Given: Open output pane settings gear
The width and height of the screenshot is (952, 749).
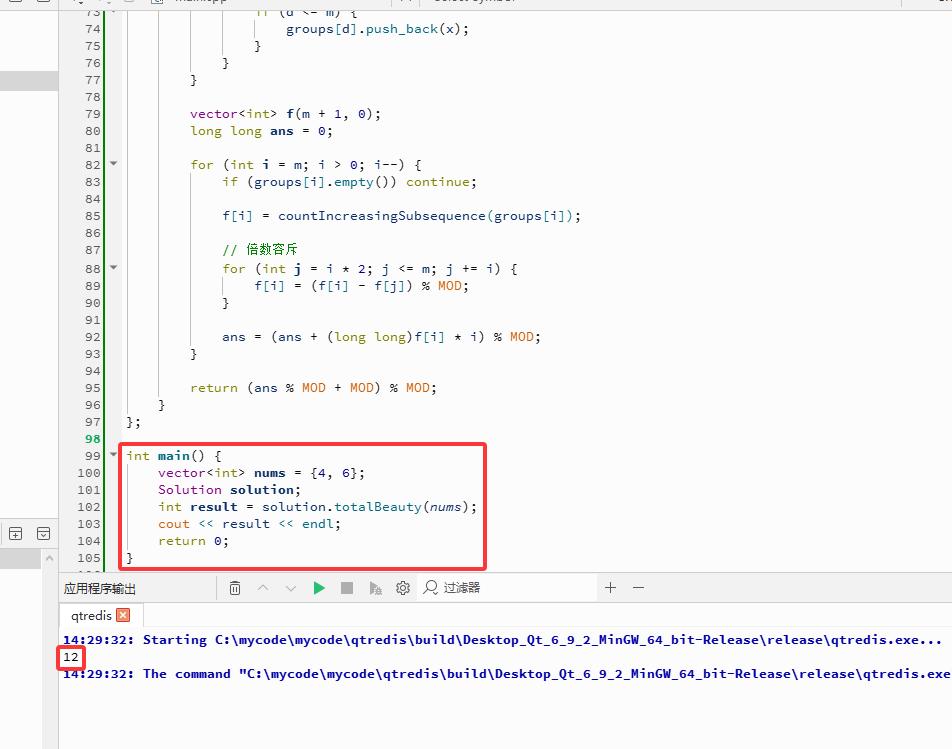Looking at the screenshot, I should [403, 588].
